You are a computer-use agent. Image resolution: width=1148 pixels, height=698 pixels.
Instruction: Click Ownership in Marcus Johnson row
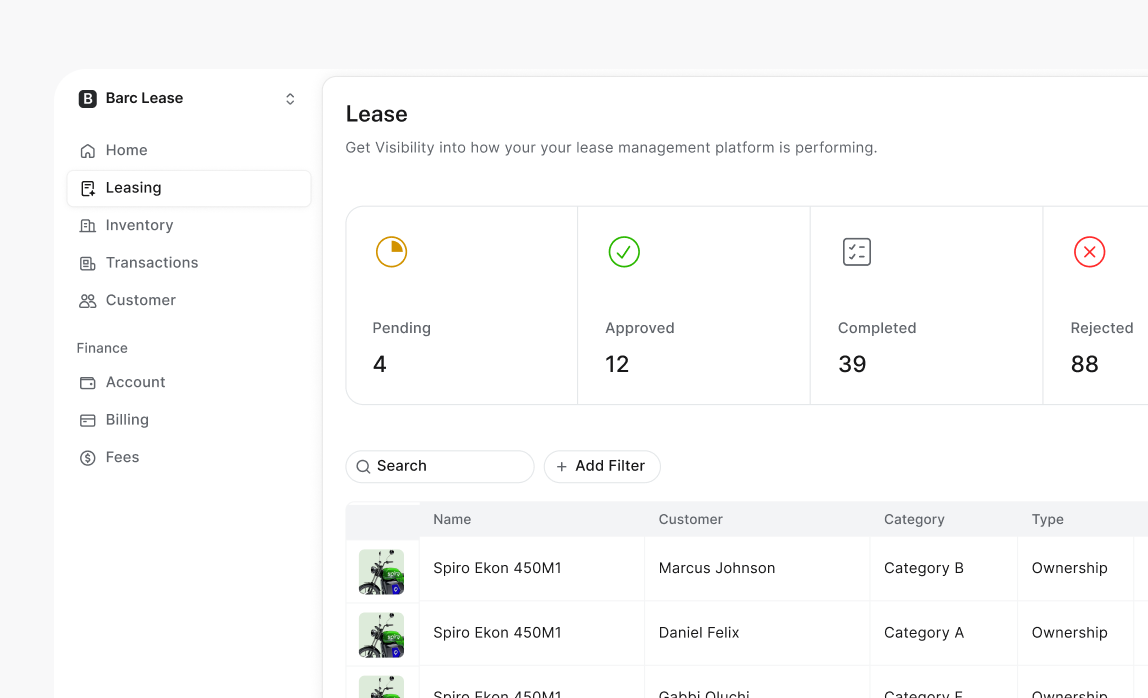tap(1070, 568)
